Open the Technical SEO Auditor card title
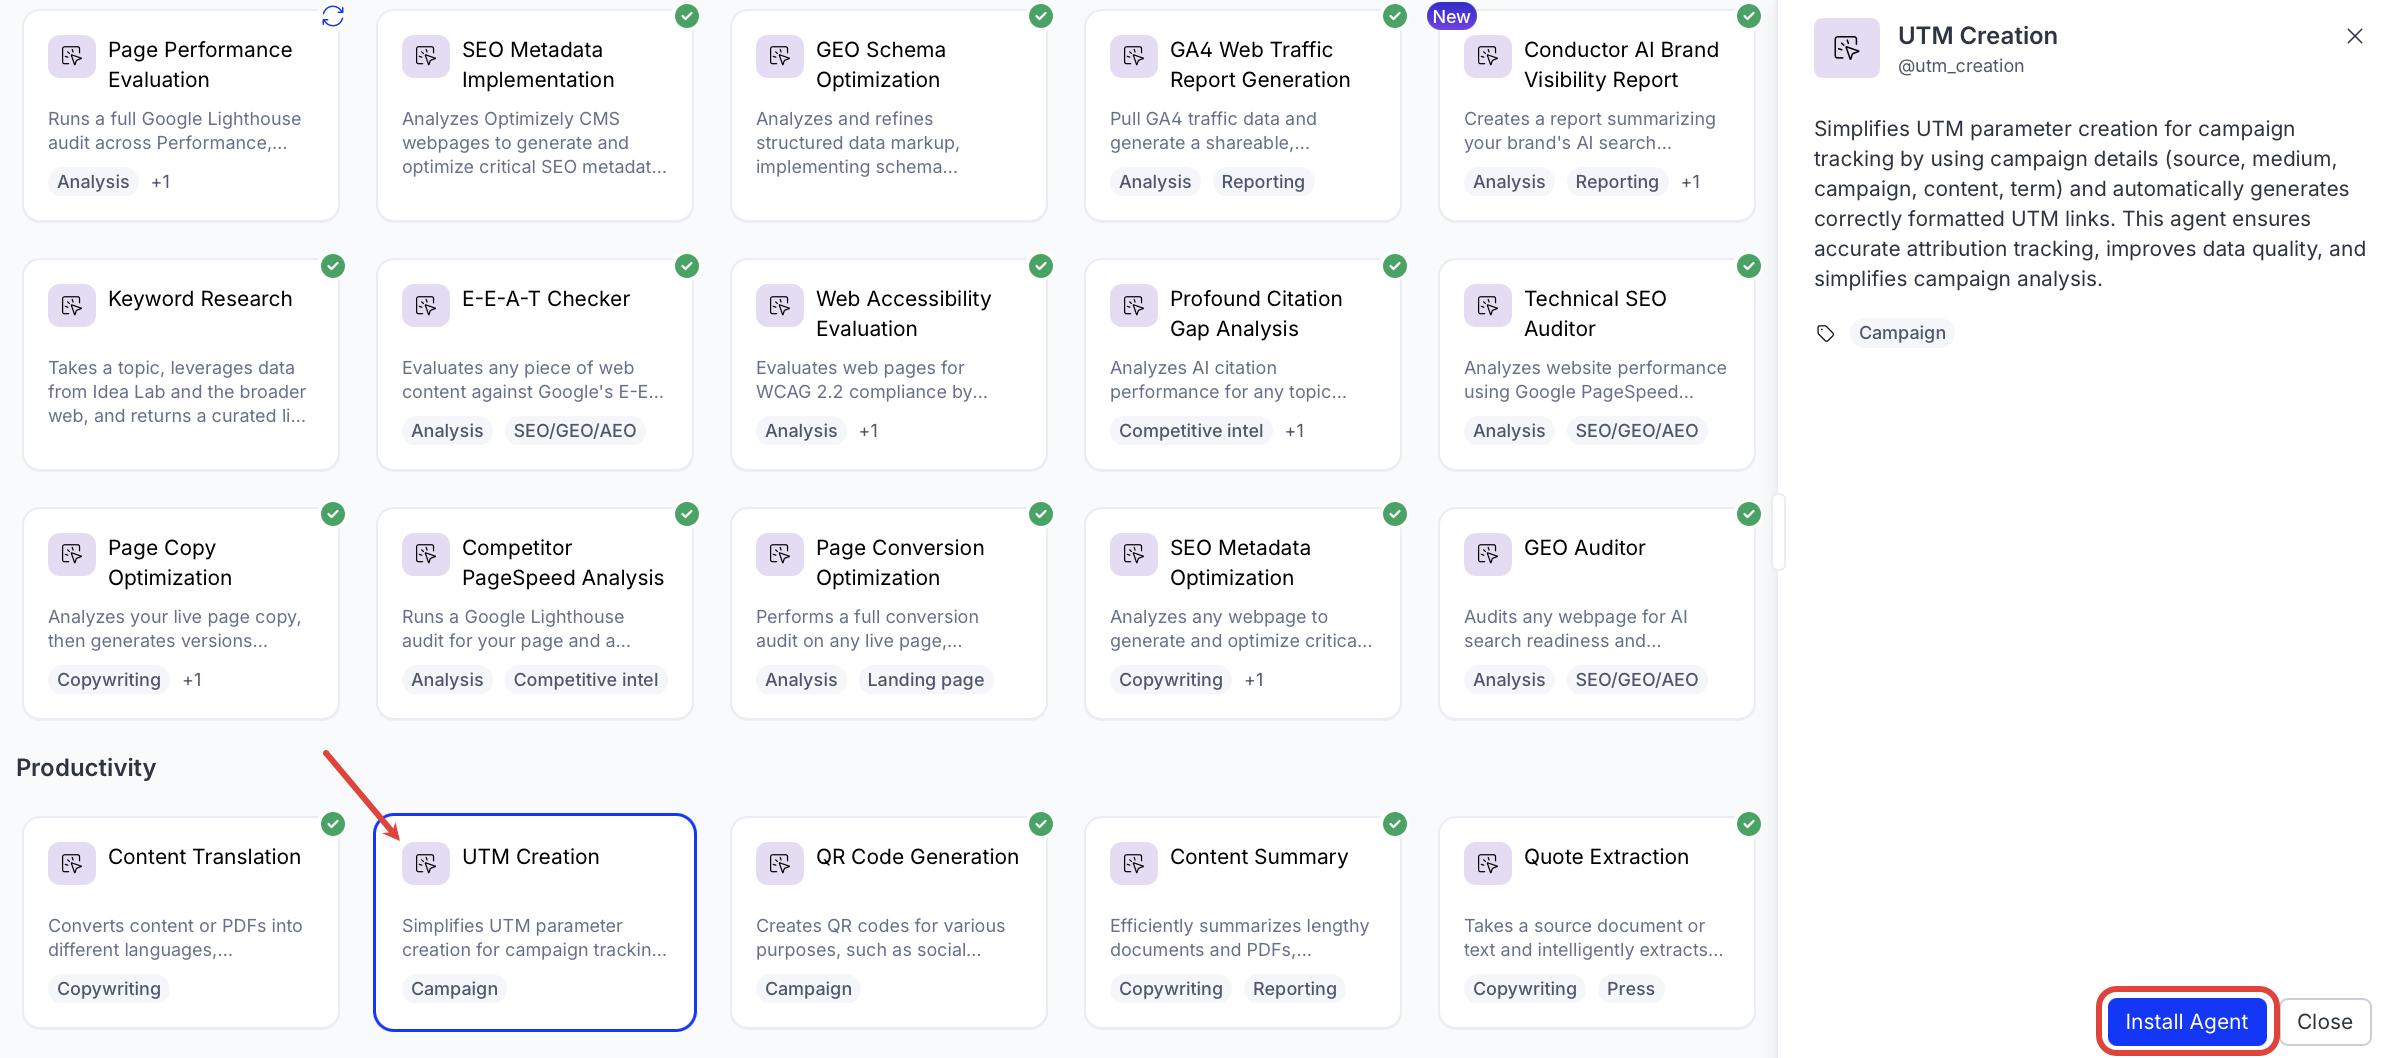This screenshot has height=1058, width=2388. tap(1595, 314)
